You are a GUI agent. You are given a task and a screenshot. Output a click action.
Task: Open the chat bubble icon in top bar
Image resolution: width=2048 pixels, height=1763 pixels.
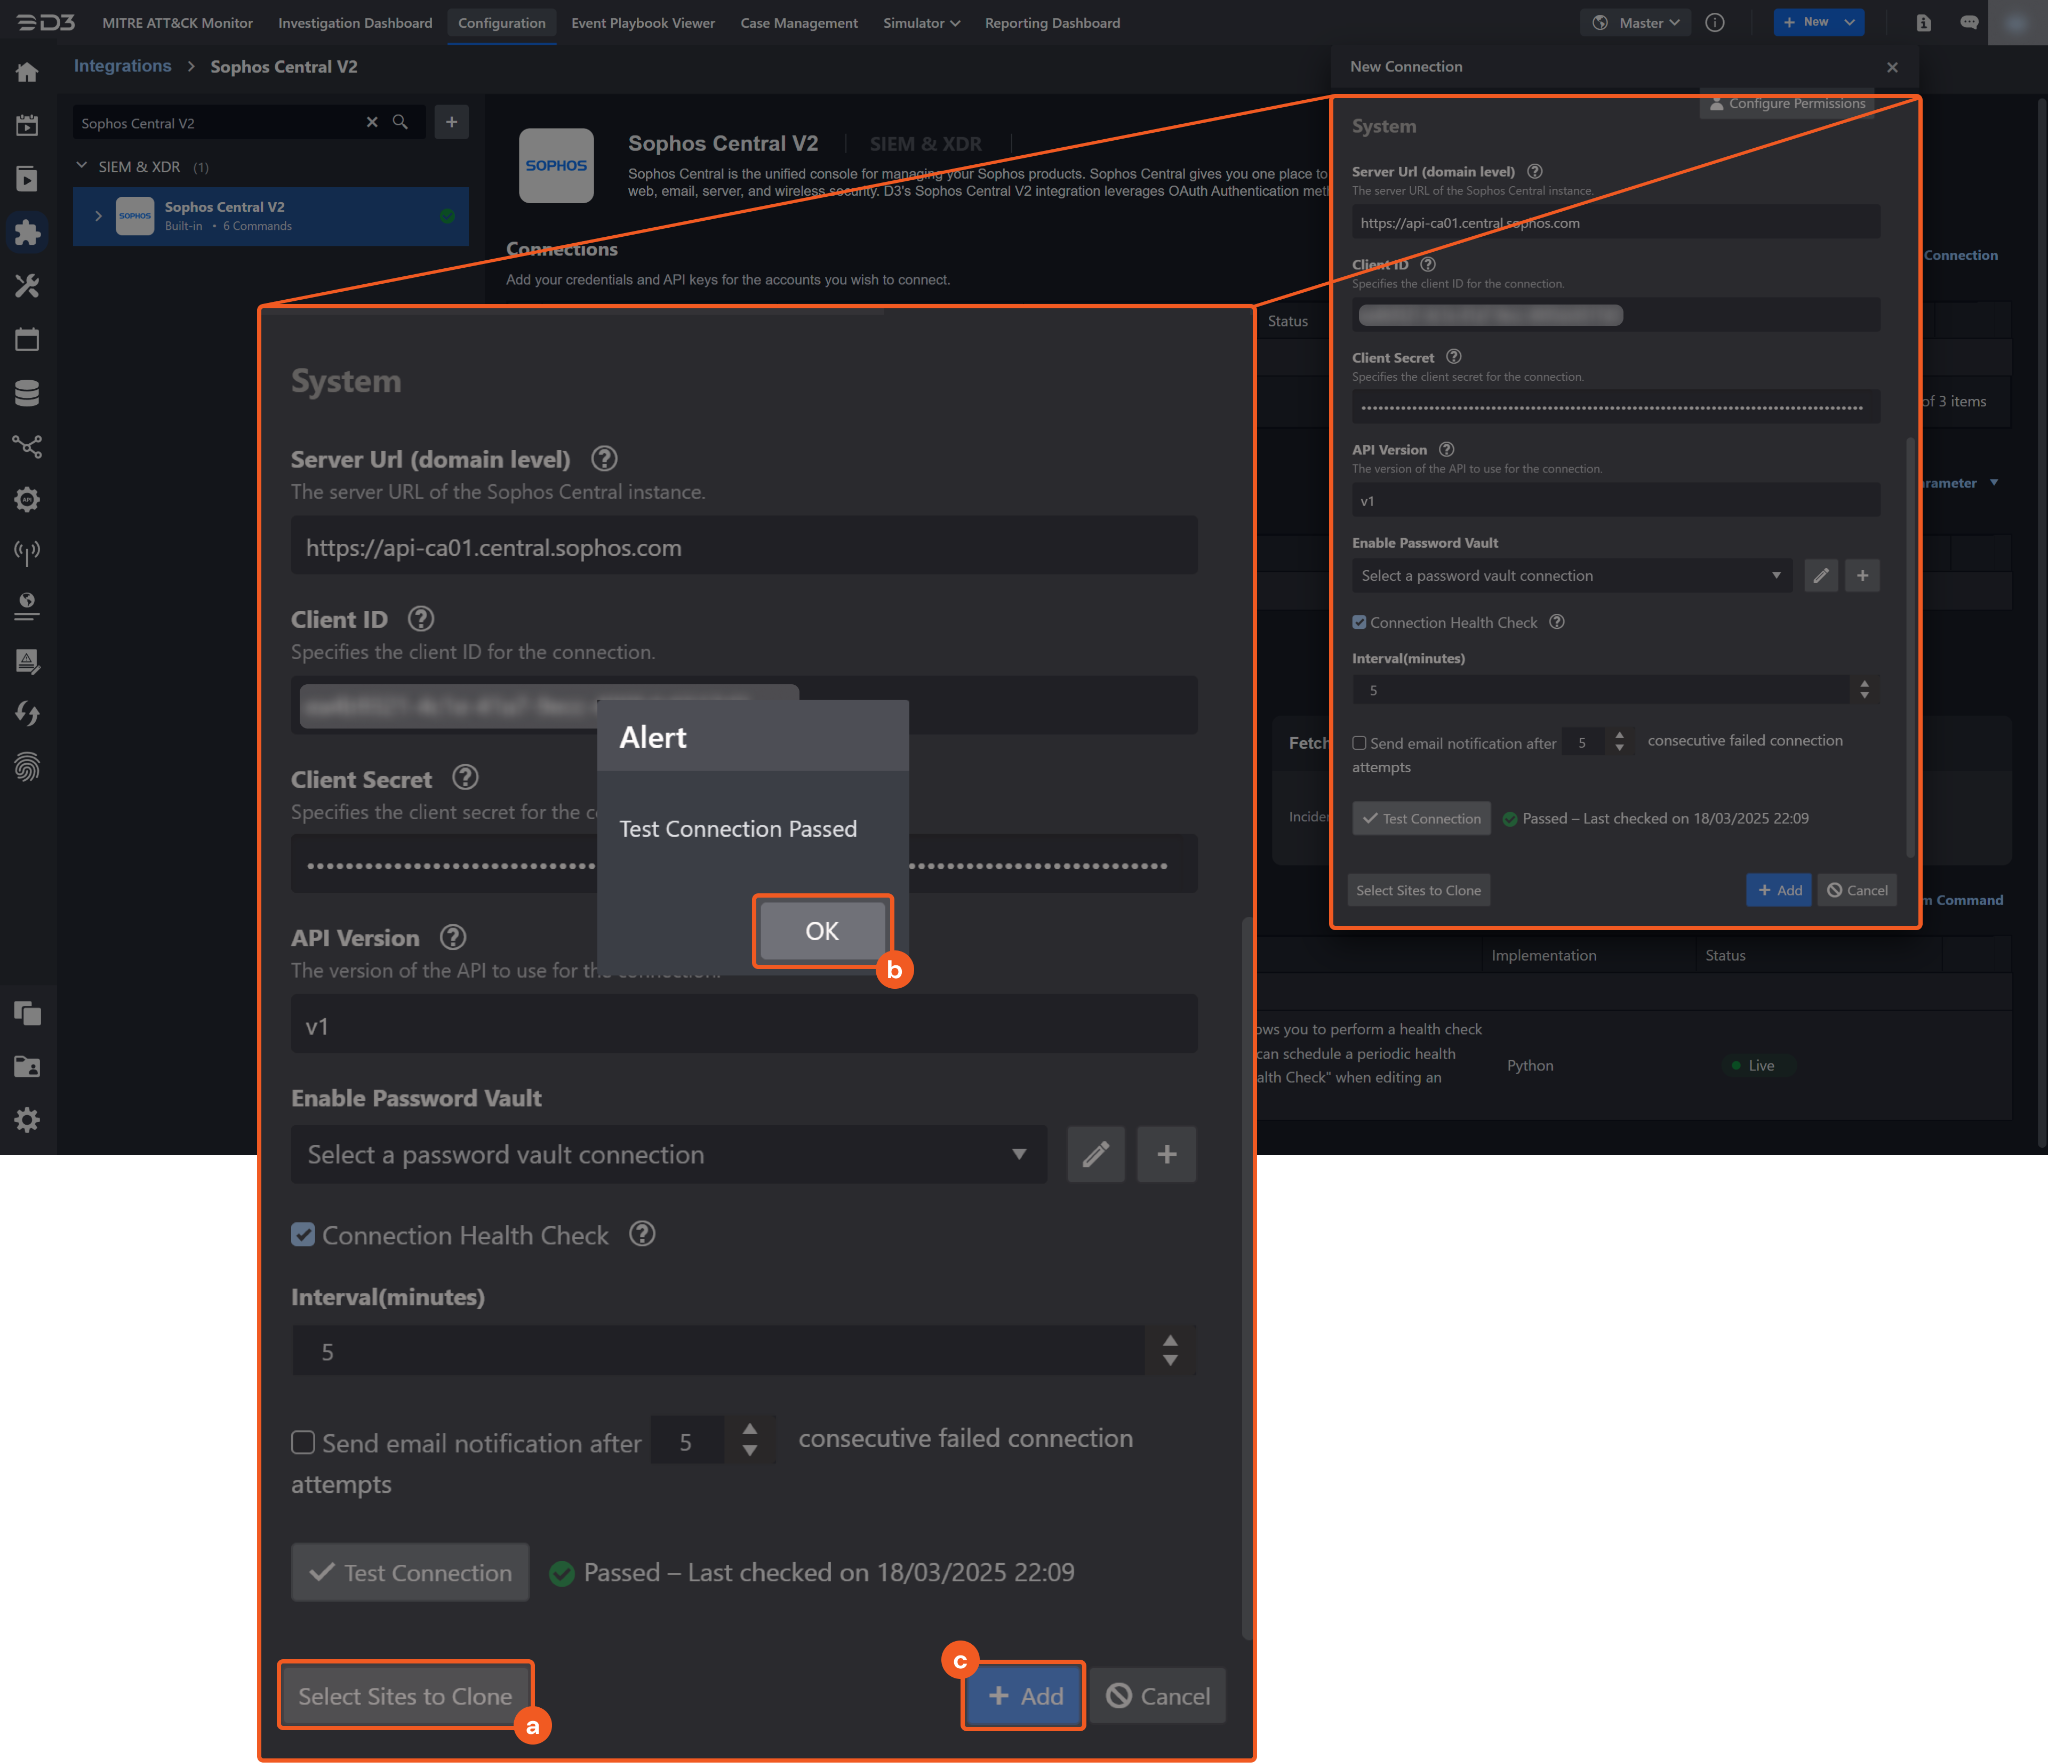1968,22
